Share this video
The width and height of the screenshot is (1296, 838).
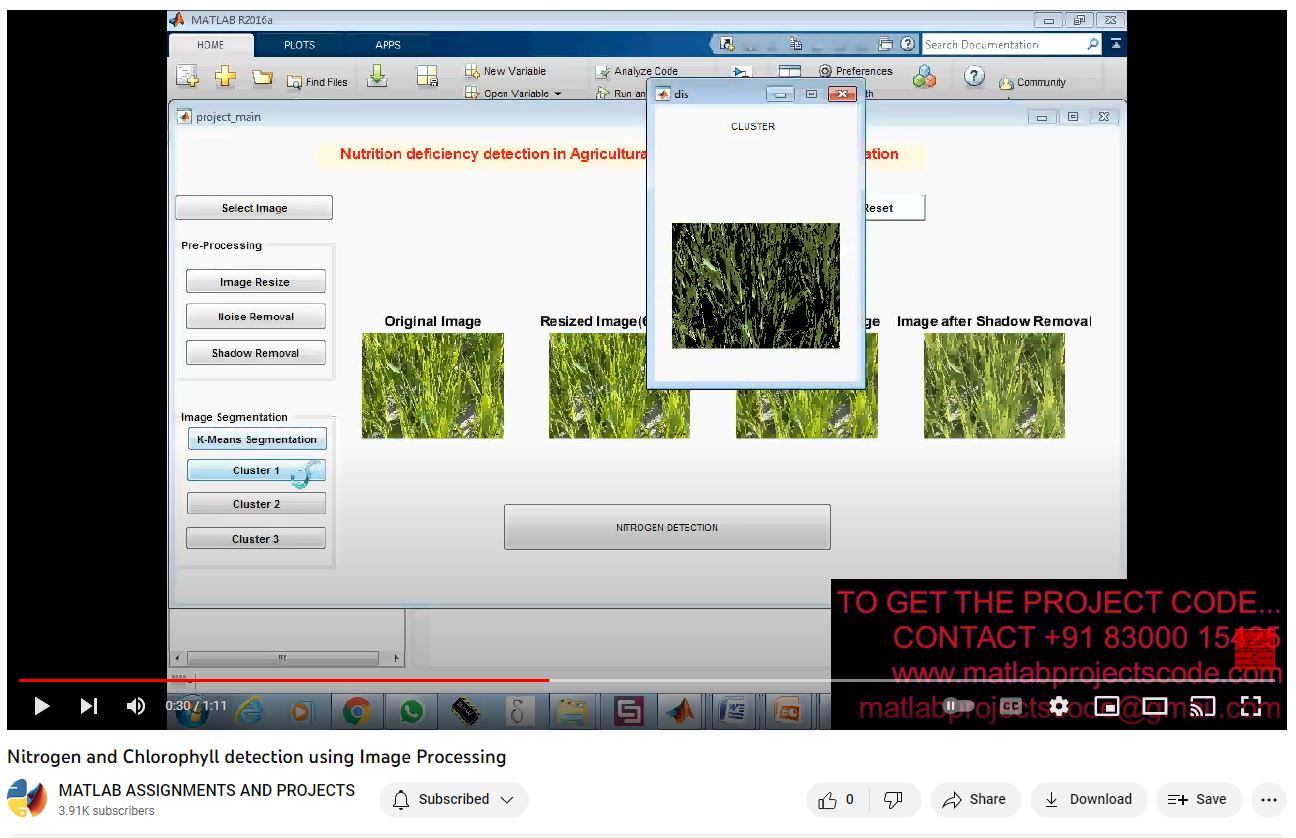[x=975, y=799]
